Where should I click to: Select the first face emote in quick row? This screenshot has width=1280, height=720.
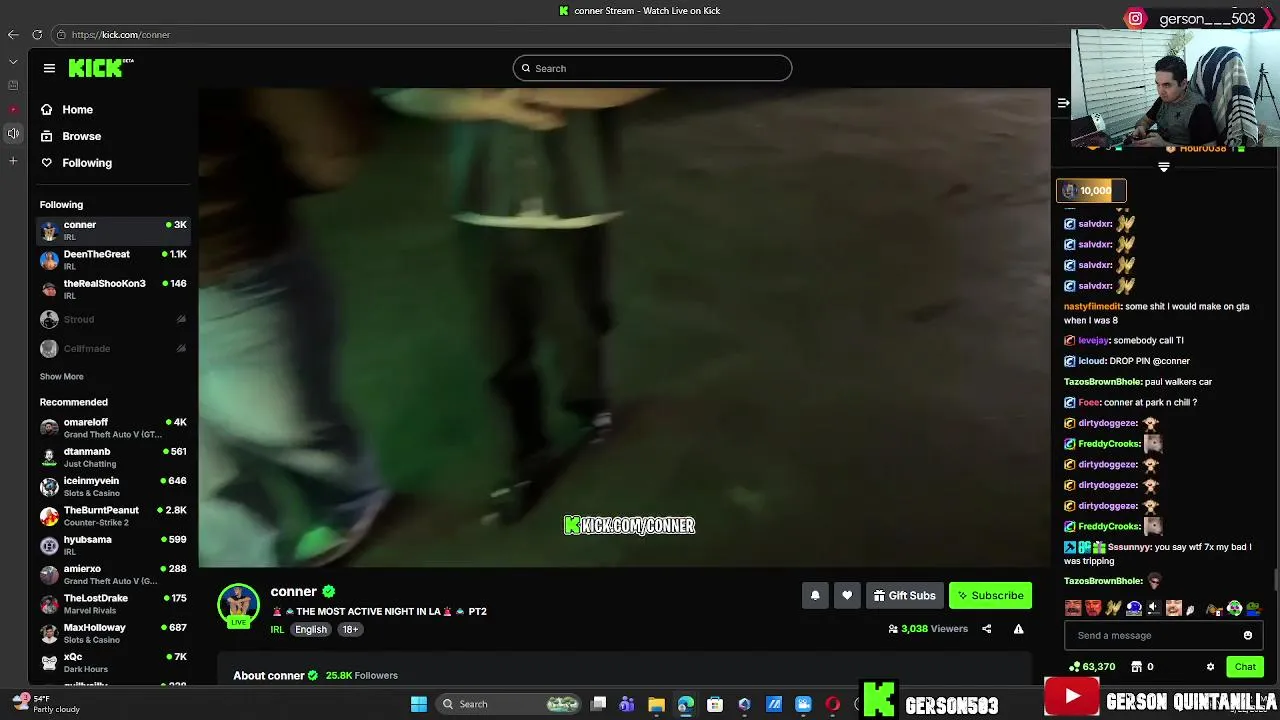1073,608
